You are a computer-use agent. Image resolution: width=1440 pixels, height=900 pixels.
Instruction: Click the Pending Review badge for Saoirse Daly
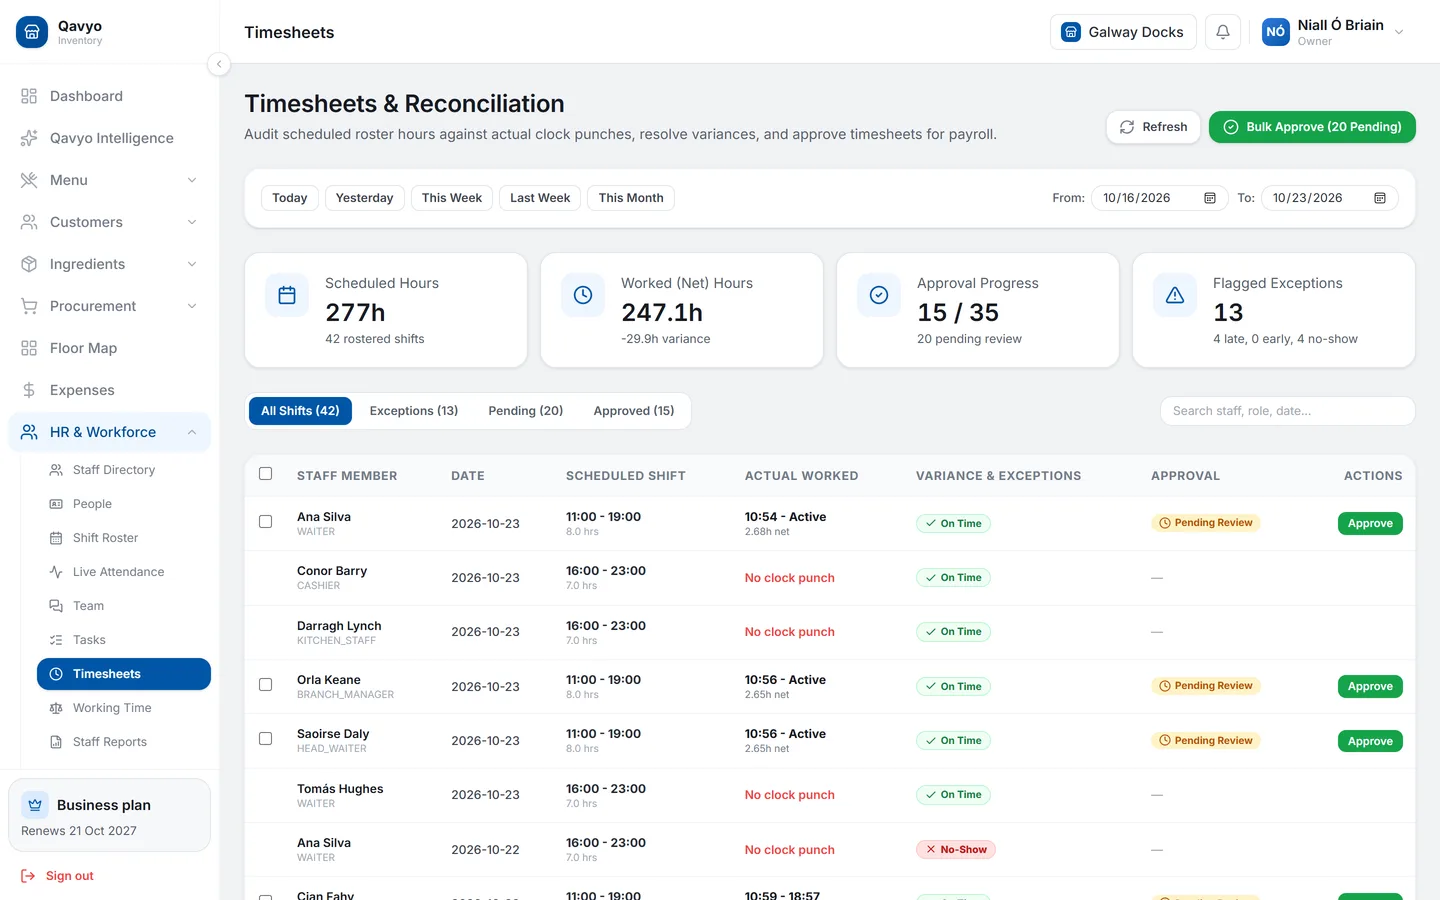[x=1206, y=741]
